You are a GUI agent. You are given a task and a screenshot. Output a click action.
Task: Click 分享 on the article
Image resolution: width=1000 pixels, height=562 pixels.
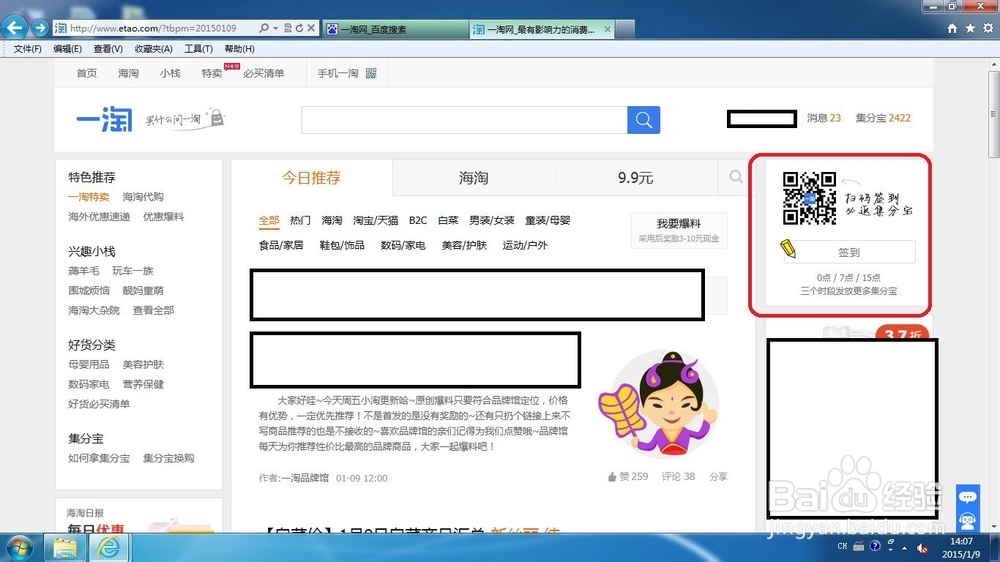718,477
